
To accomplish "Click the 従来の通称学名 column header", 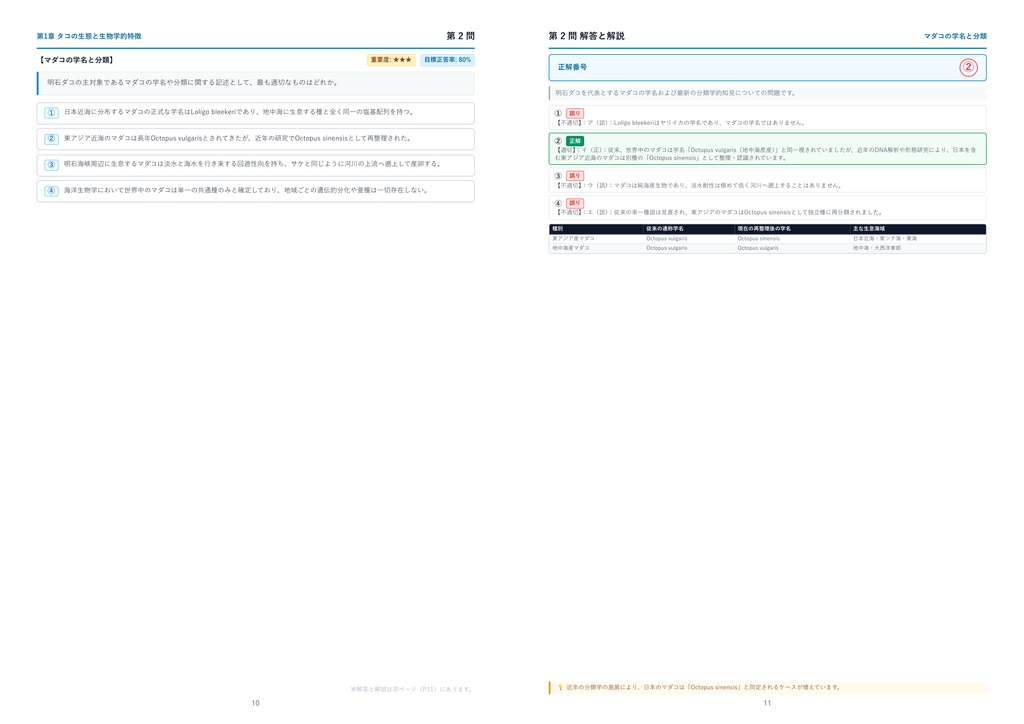I will pos(665,229).
